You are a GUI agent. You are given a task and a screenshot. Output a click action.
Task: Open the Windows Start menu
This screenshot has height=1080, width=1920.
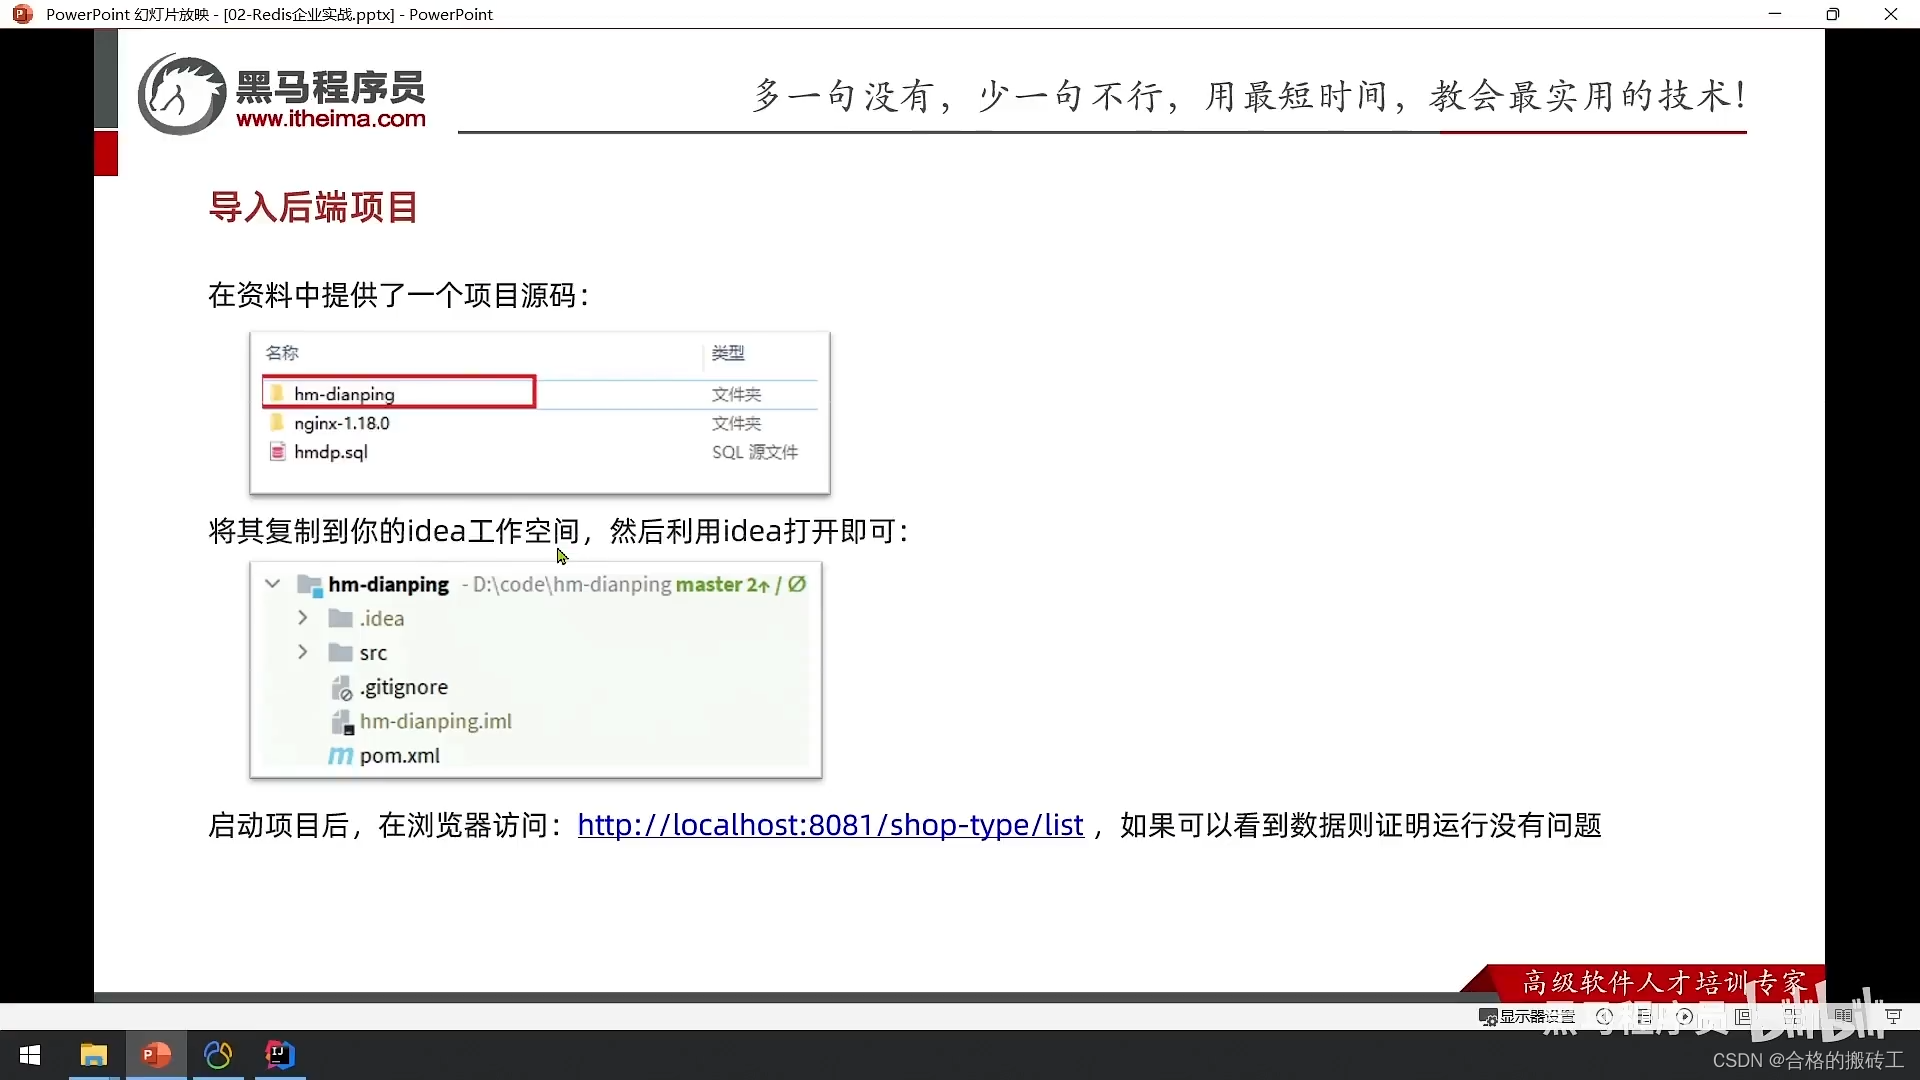tap(30, 1055)
